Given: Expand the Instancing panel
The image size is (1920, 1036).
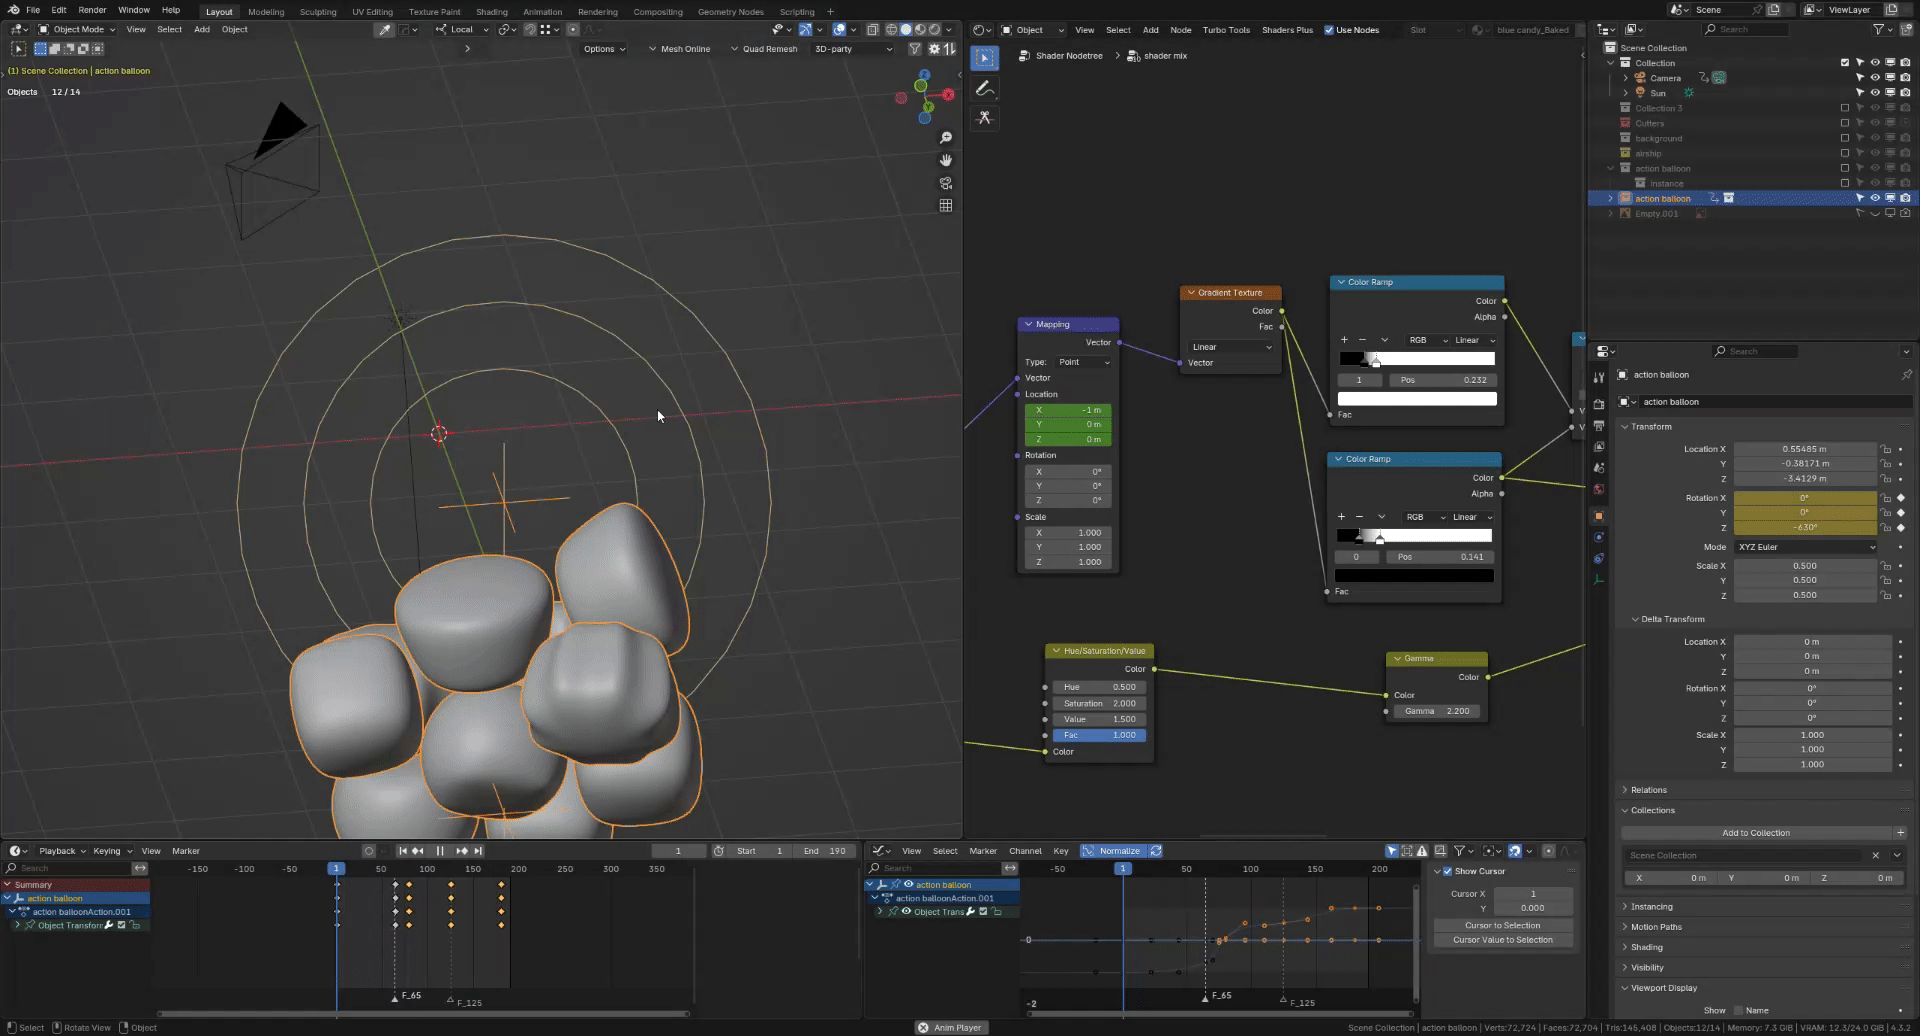Looking at the screenshot, I should click(x=1651, y=907).
